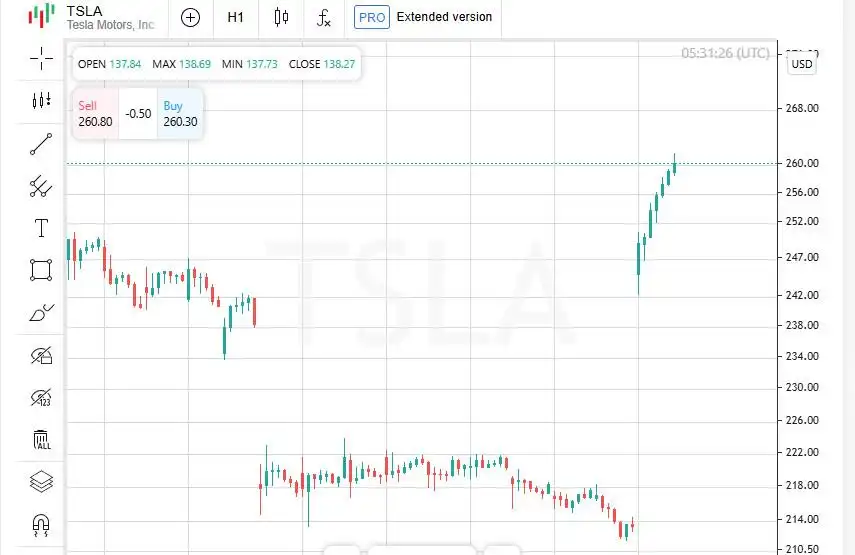Viewport: 855px width, 555px height.
Task: Open the H1 timeframe selector
Action: [x=236, y=17]
